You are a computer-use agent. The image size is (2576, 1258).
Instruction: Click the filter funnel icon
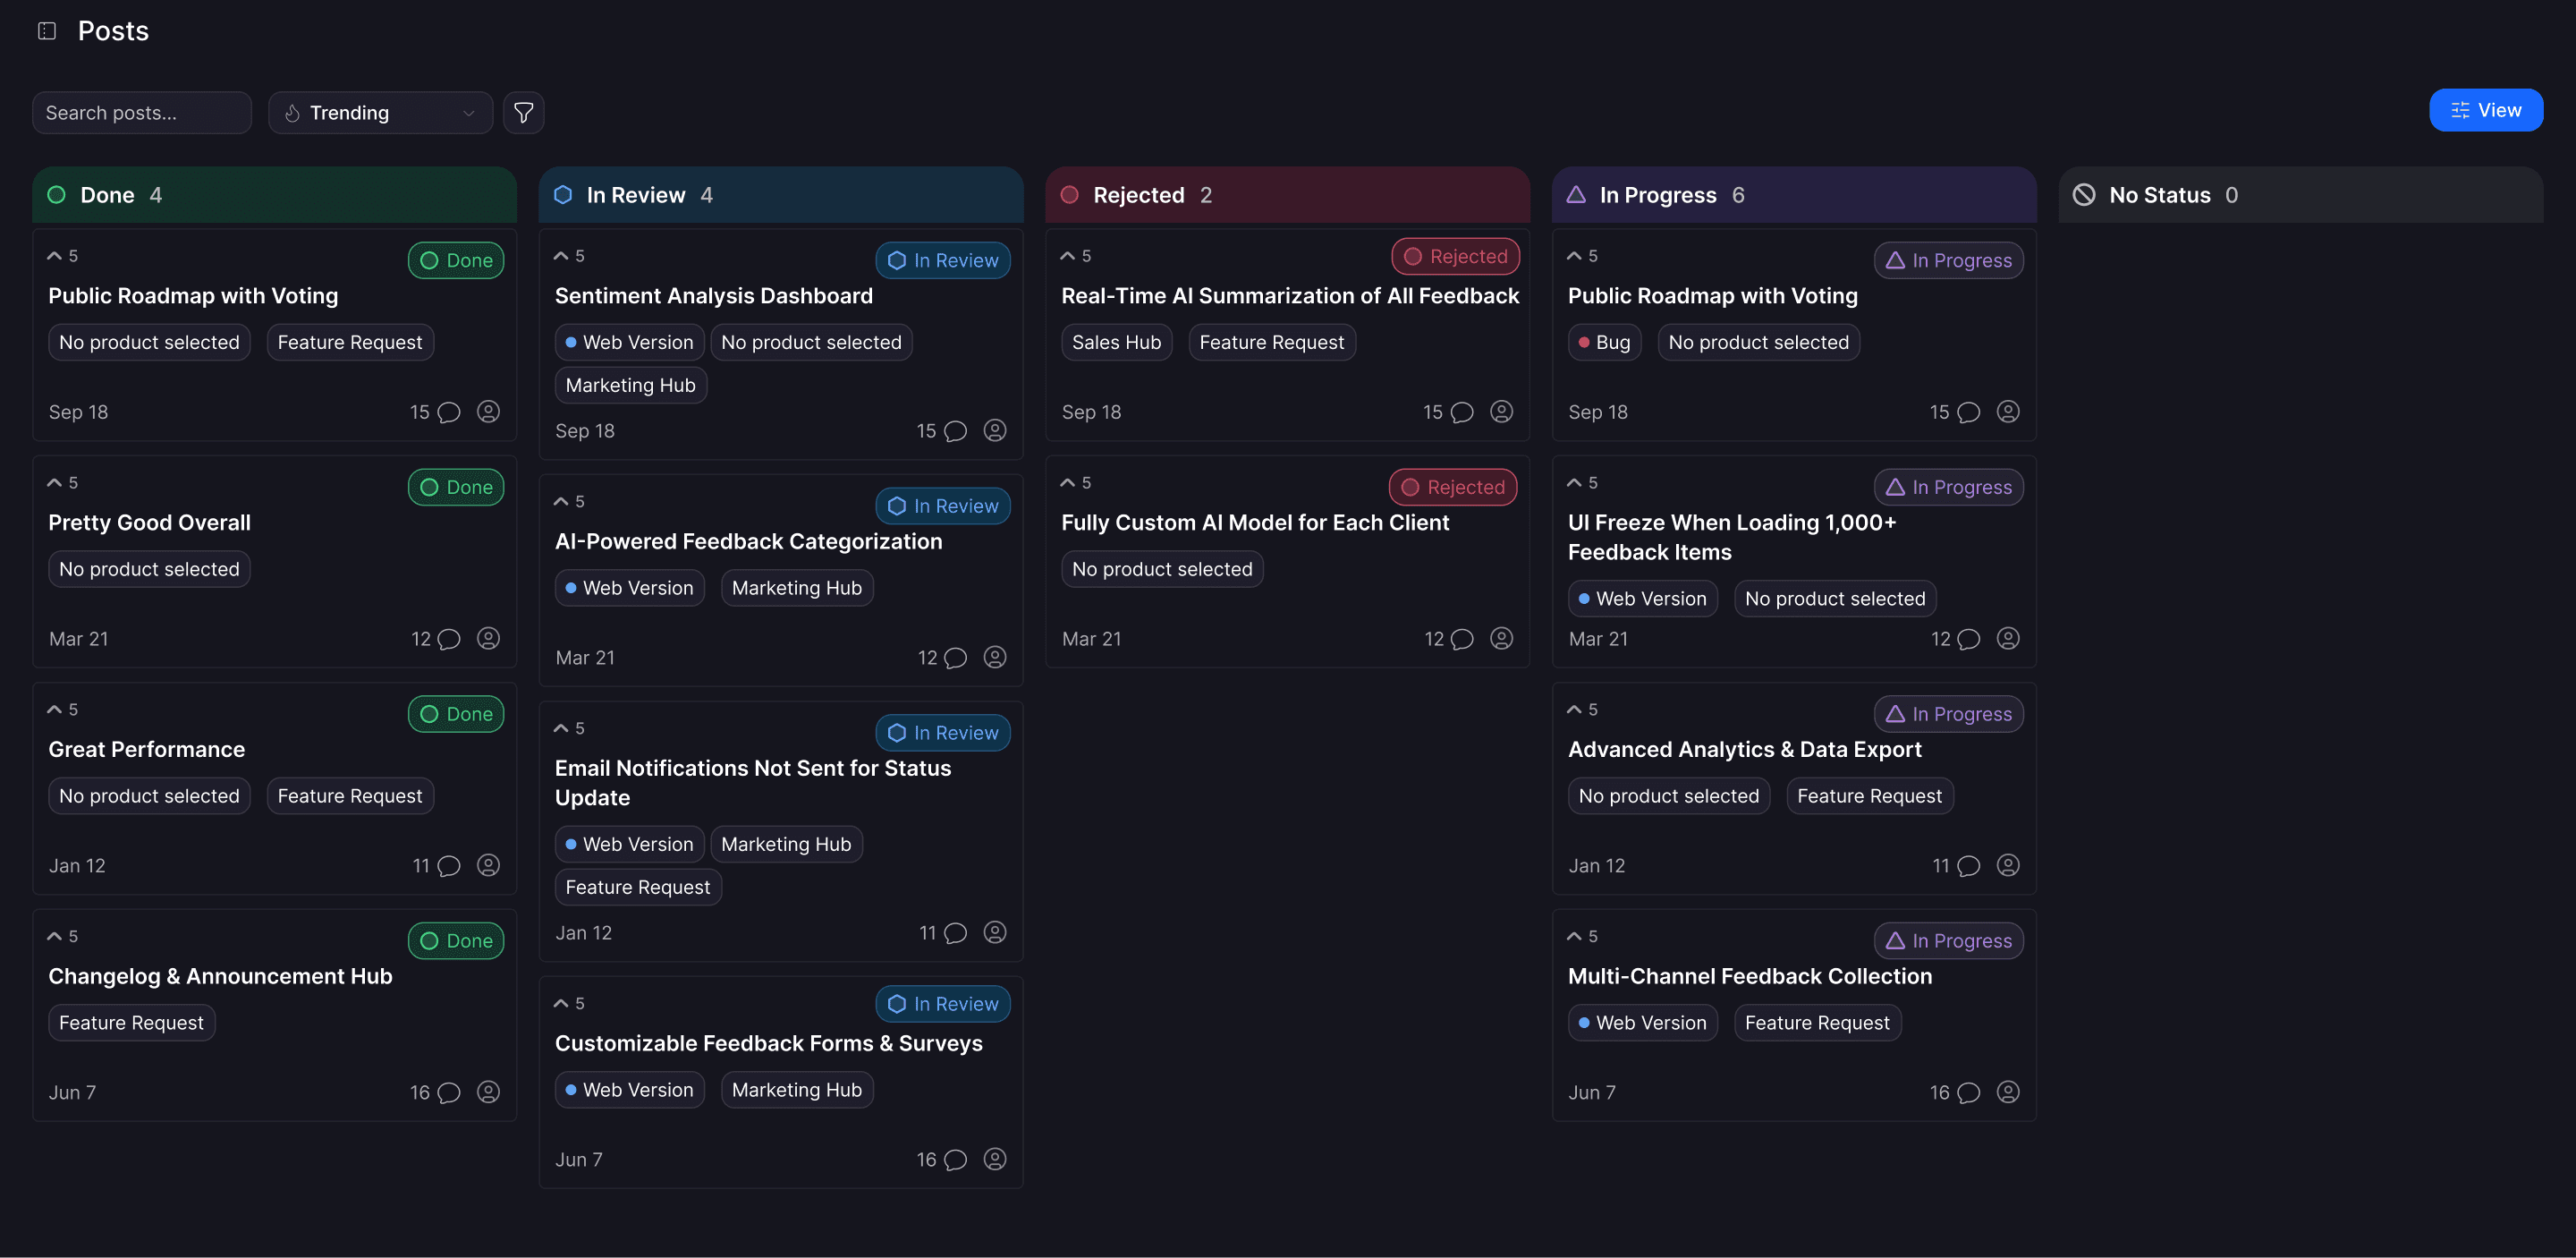523,113
